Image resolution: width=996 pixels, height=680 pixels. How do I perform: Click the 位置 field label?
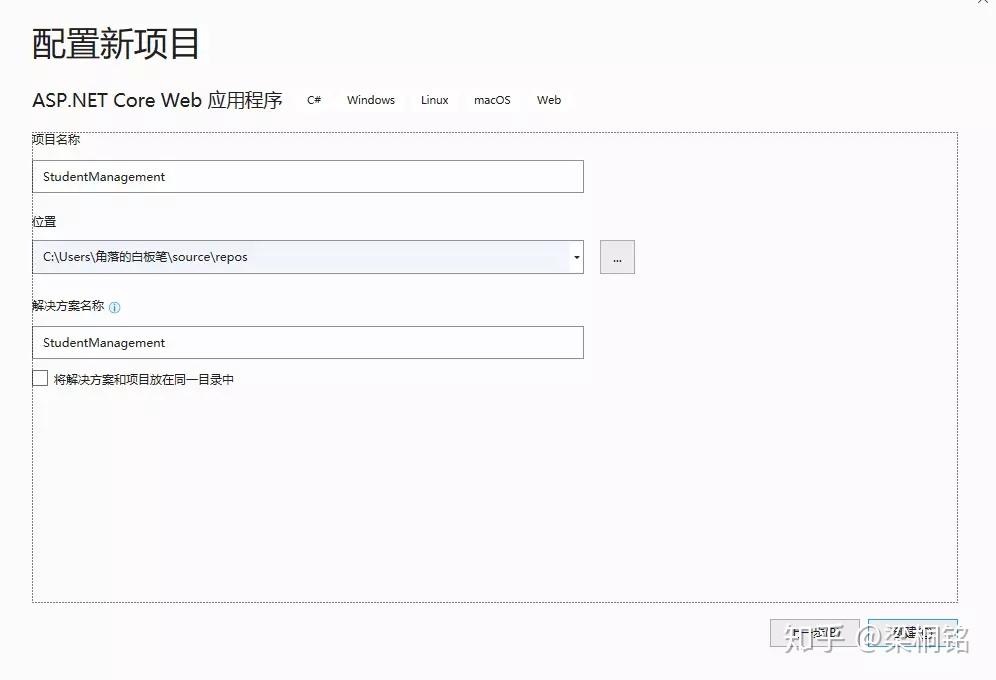pos(44,222)
